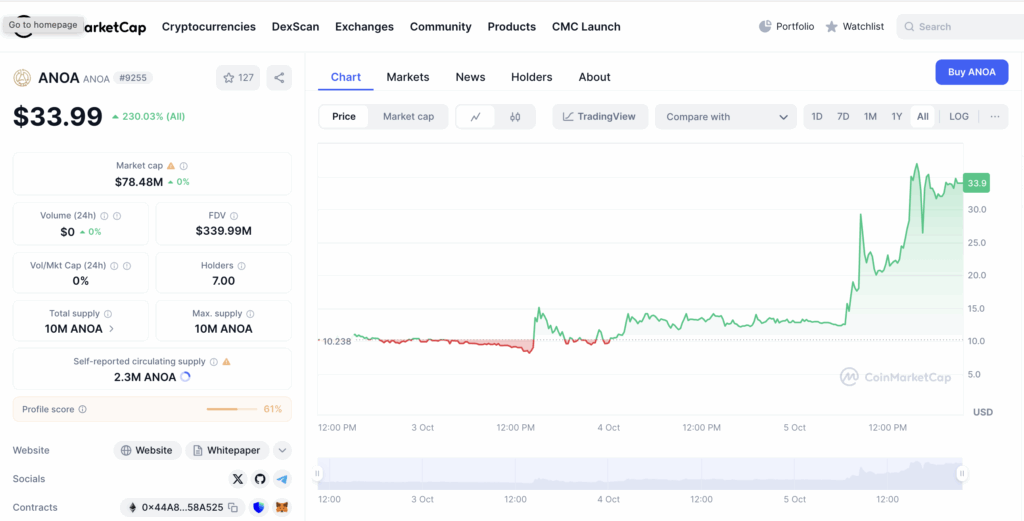Click the blue shield icon beside contract

259,508
